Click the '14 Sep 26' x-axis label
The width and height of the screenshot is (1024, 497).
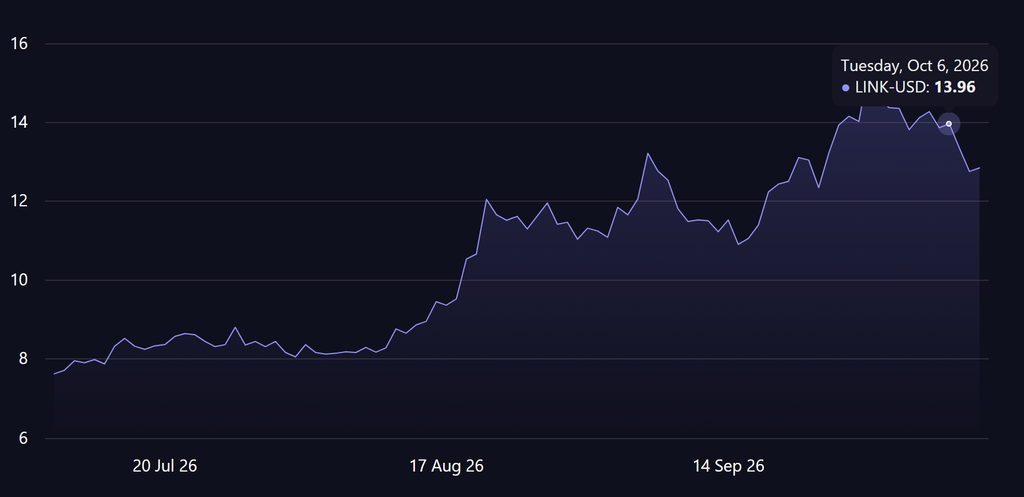[728, 466]
